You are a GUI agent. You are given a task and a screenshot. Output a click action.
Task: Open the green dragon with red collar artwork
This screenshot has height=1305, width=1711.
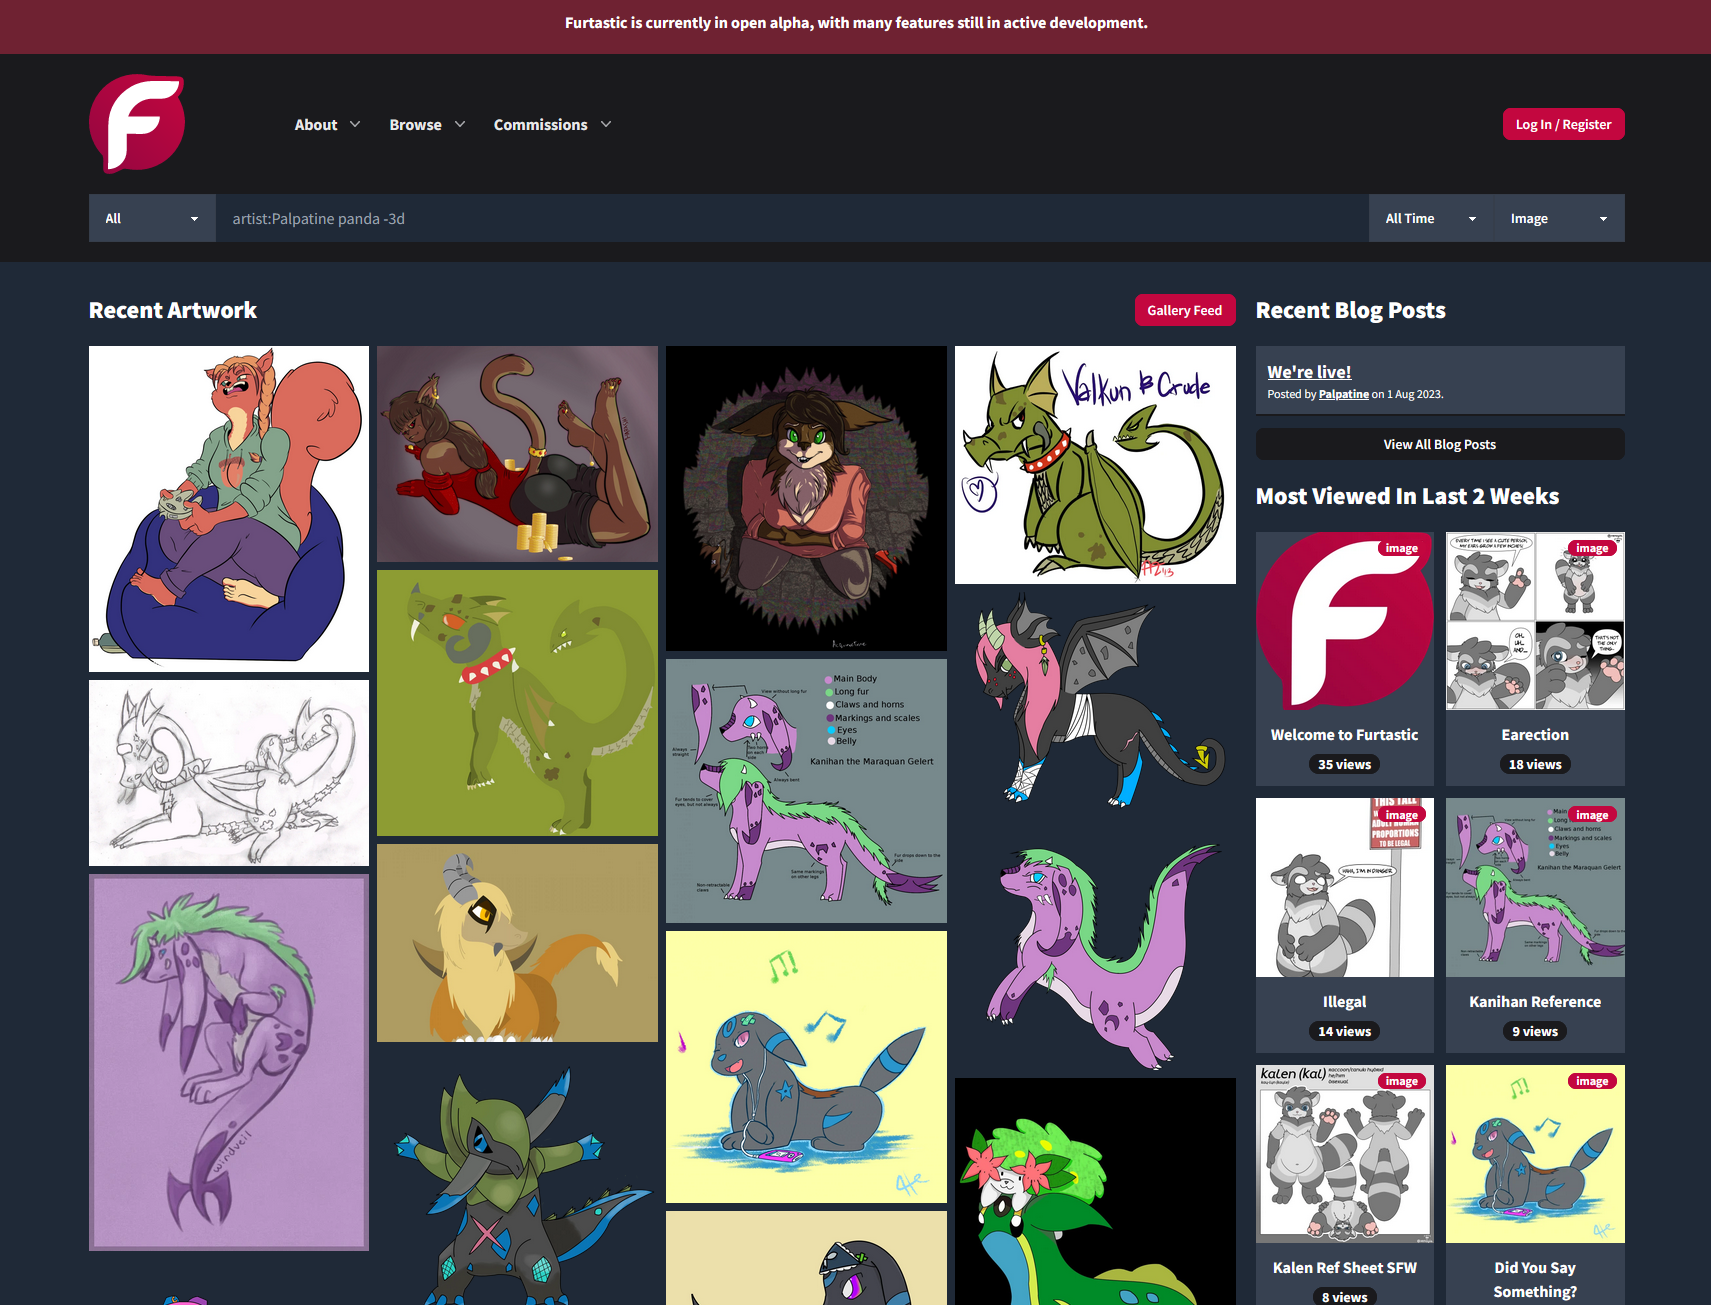click(517, 703)
